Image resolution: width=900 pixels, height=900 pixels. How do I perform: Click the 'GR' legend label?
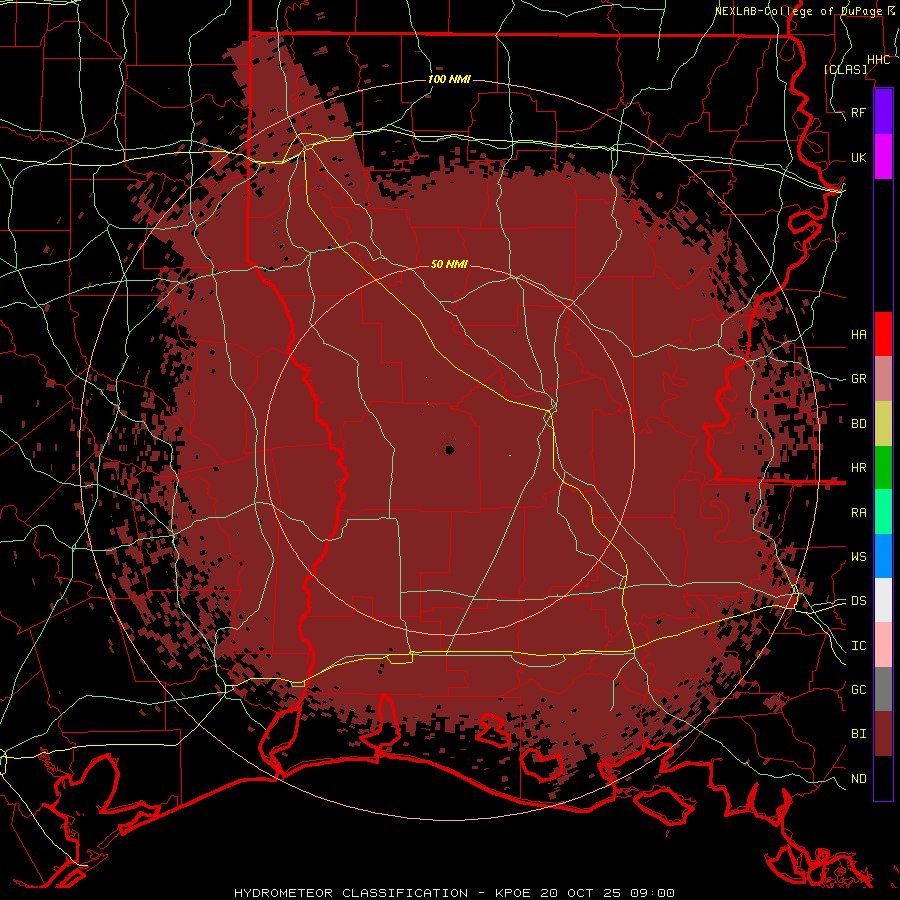859,379
